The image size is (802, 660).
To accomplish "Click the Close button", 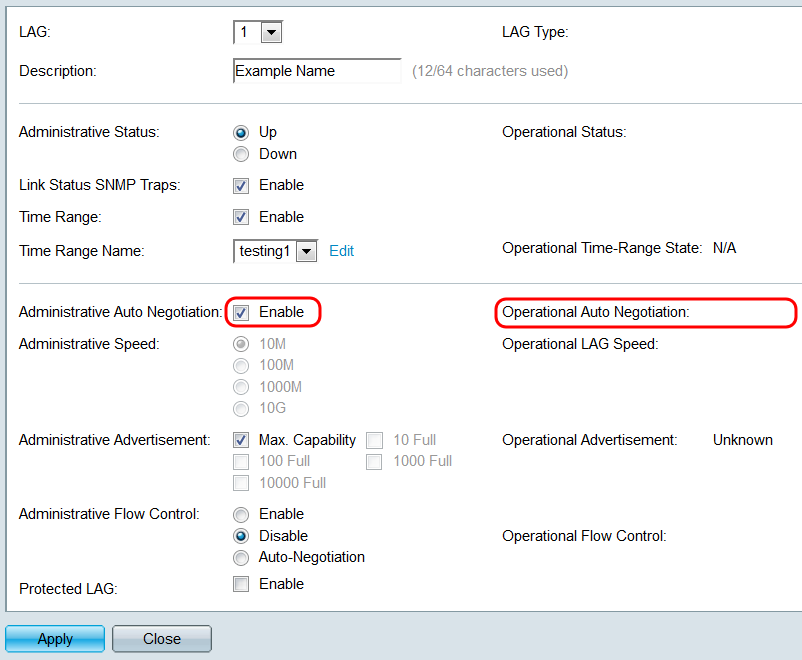I will [x=162, y=639].
